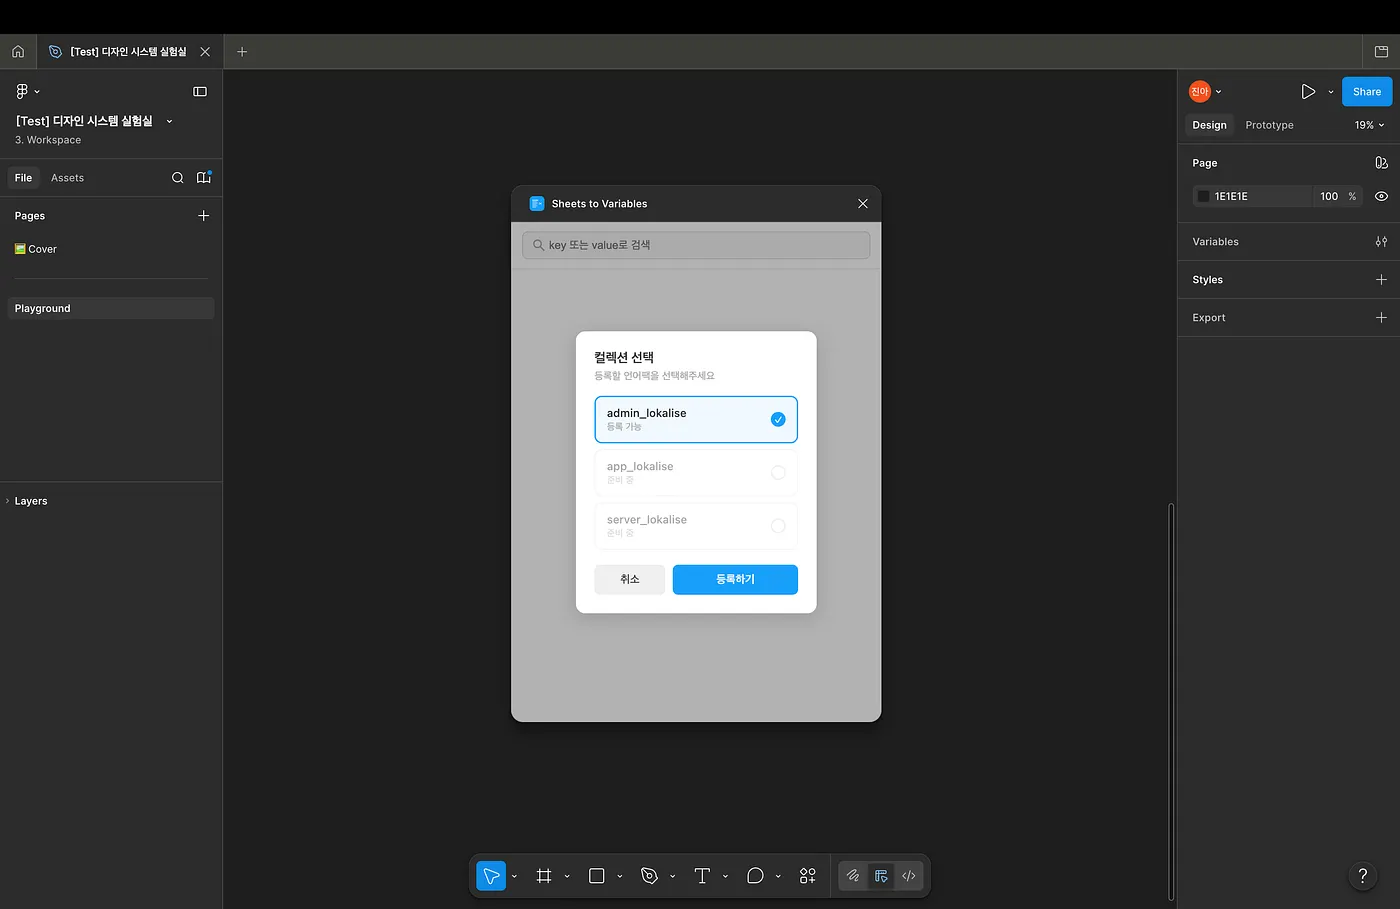Open the user avatar dropdown
This screenshot has height=909, width=1400.
coord(1205,92)
